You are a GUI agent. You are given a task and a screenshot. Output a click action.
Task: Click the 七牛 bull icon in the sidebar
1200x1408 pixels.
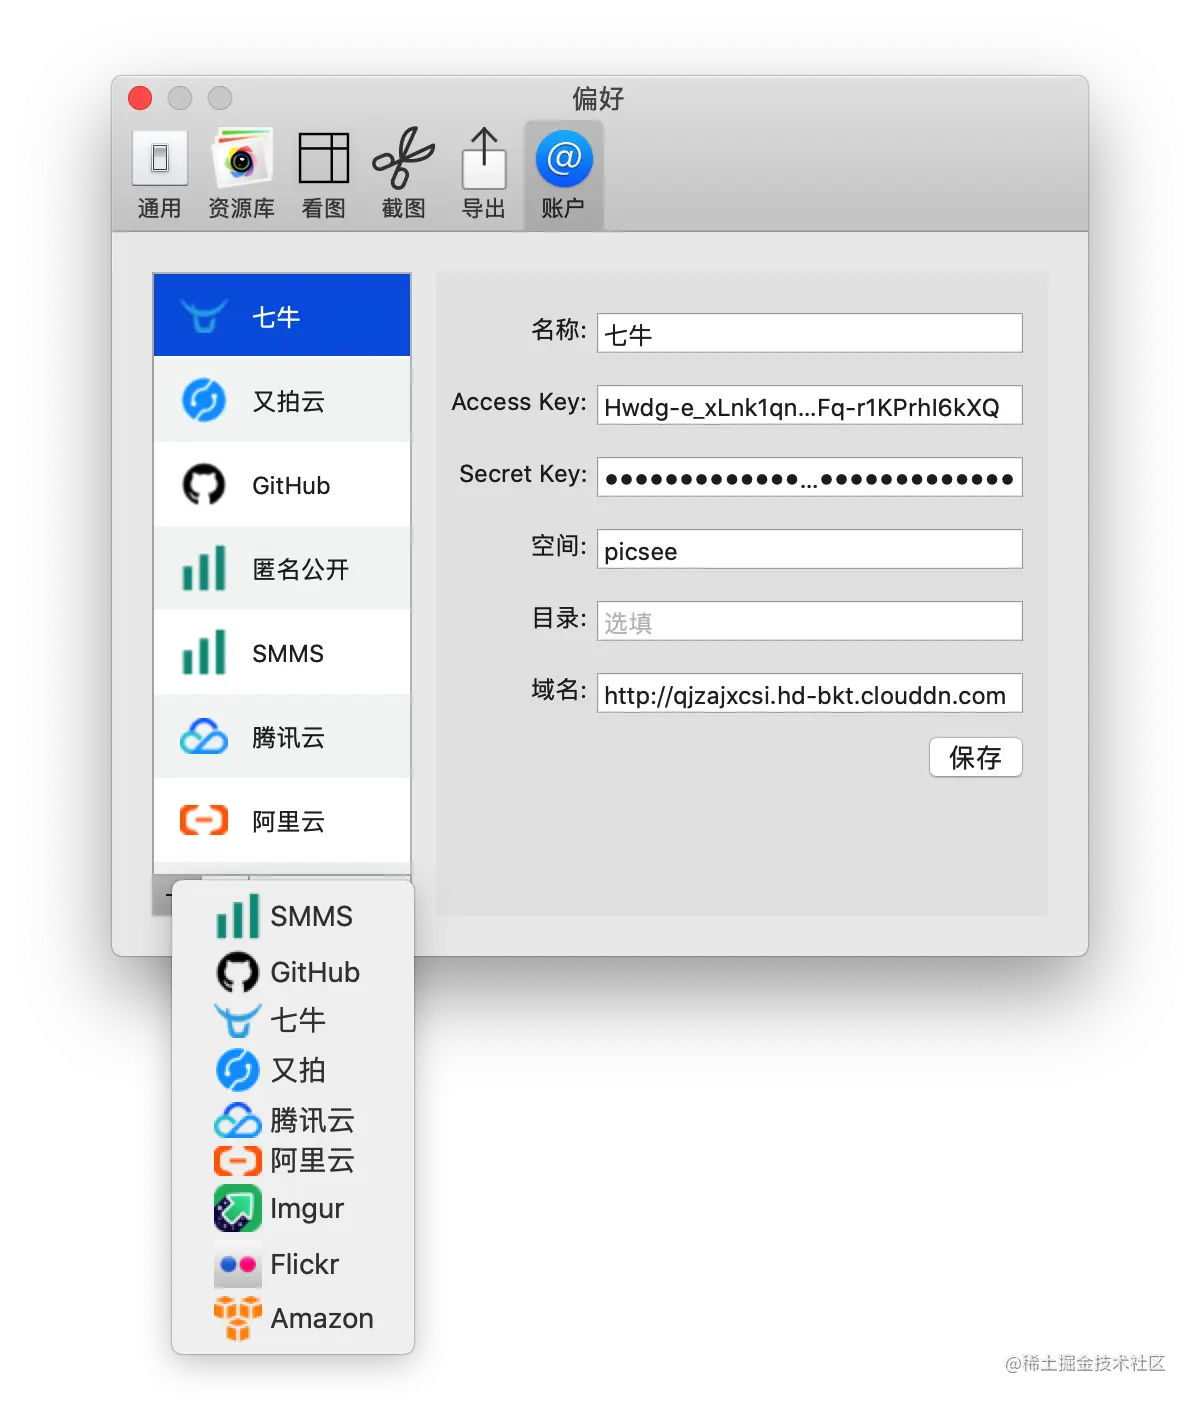204,316
